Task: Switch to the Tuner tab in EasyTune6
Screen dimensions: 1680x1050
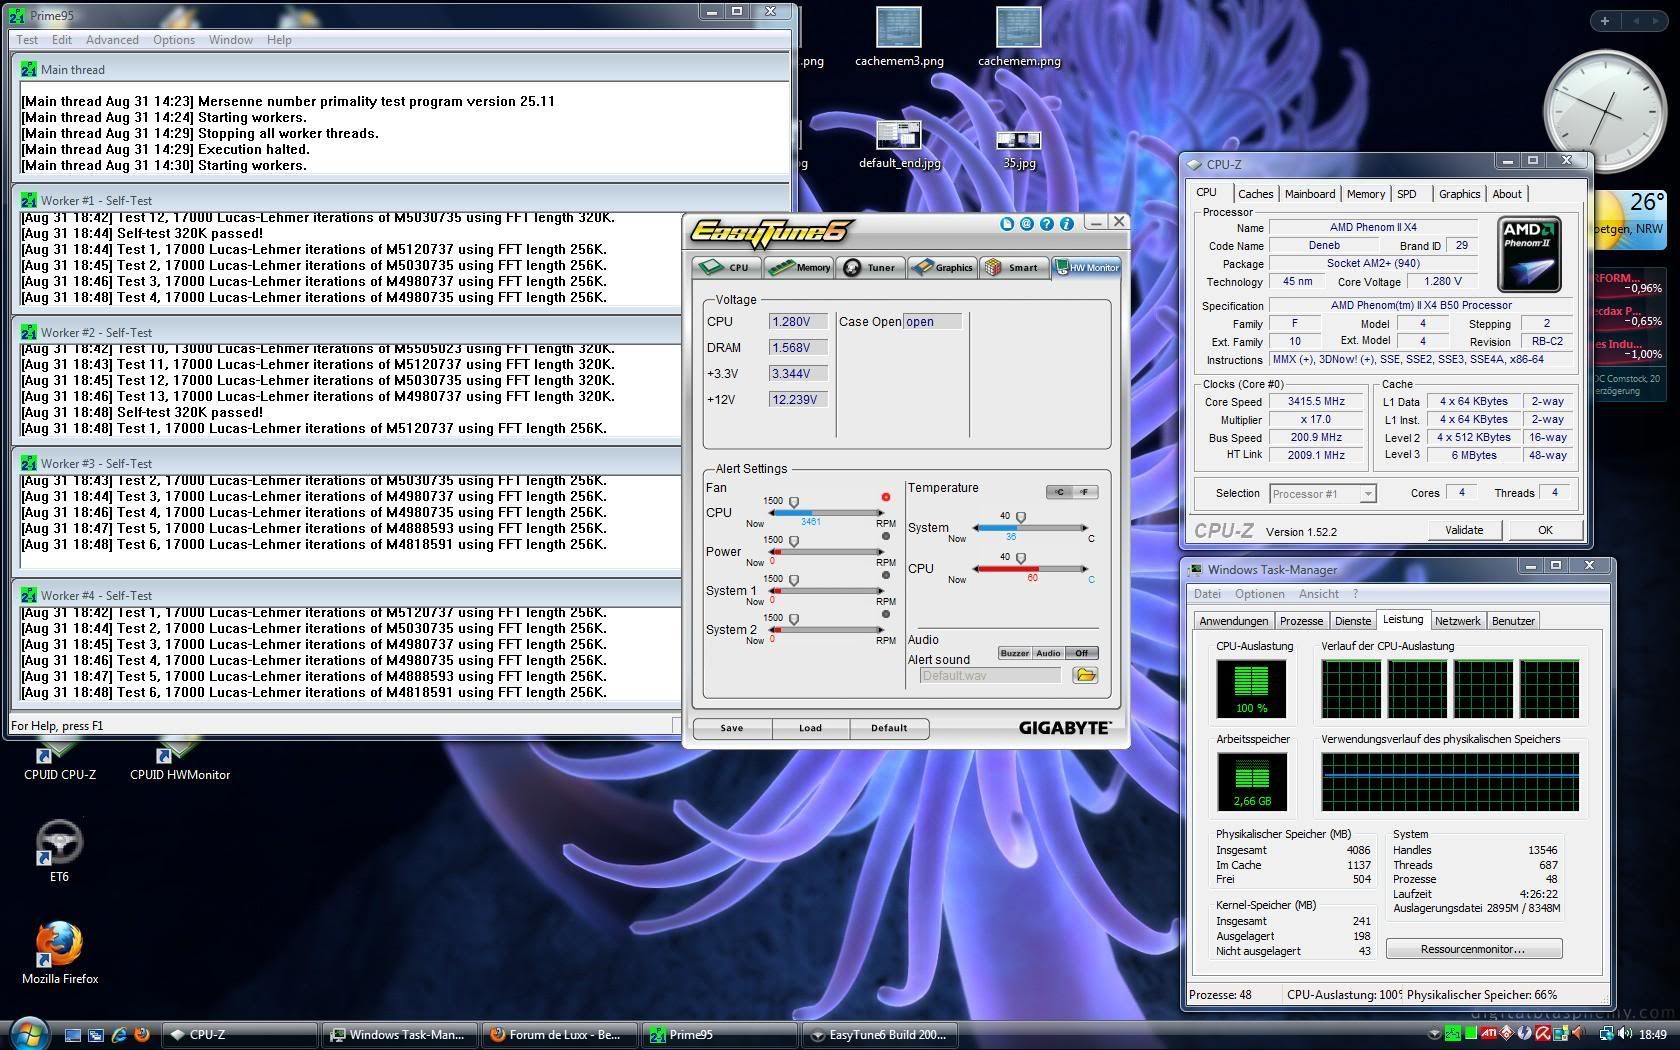Action: coord(872,267)
